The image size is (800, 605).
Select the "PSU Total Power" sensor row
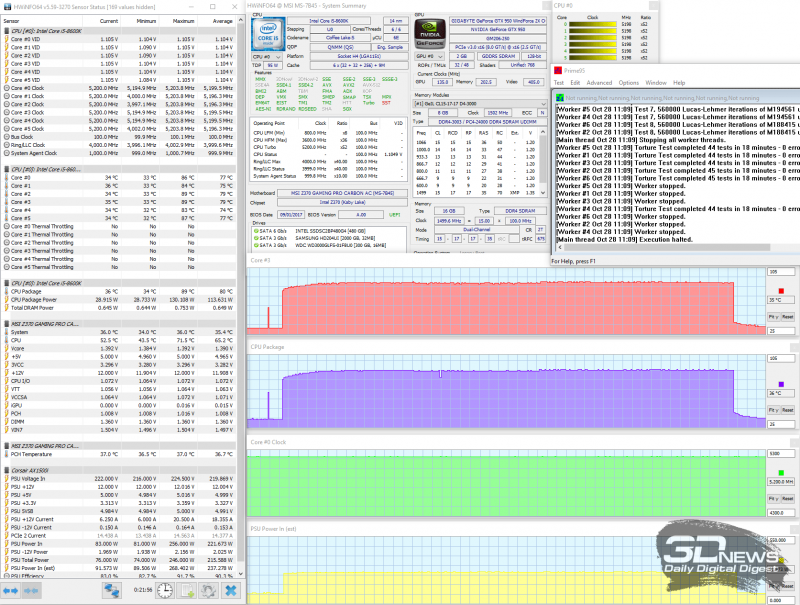(x=118, y=560)
